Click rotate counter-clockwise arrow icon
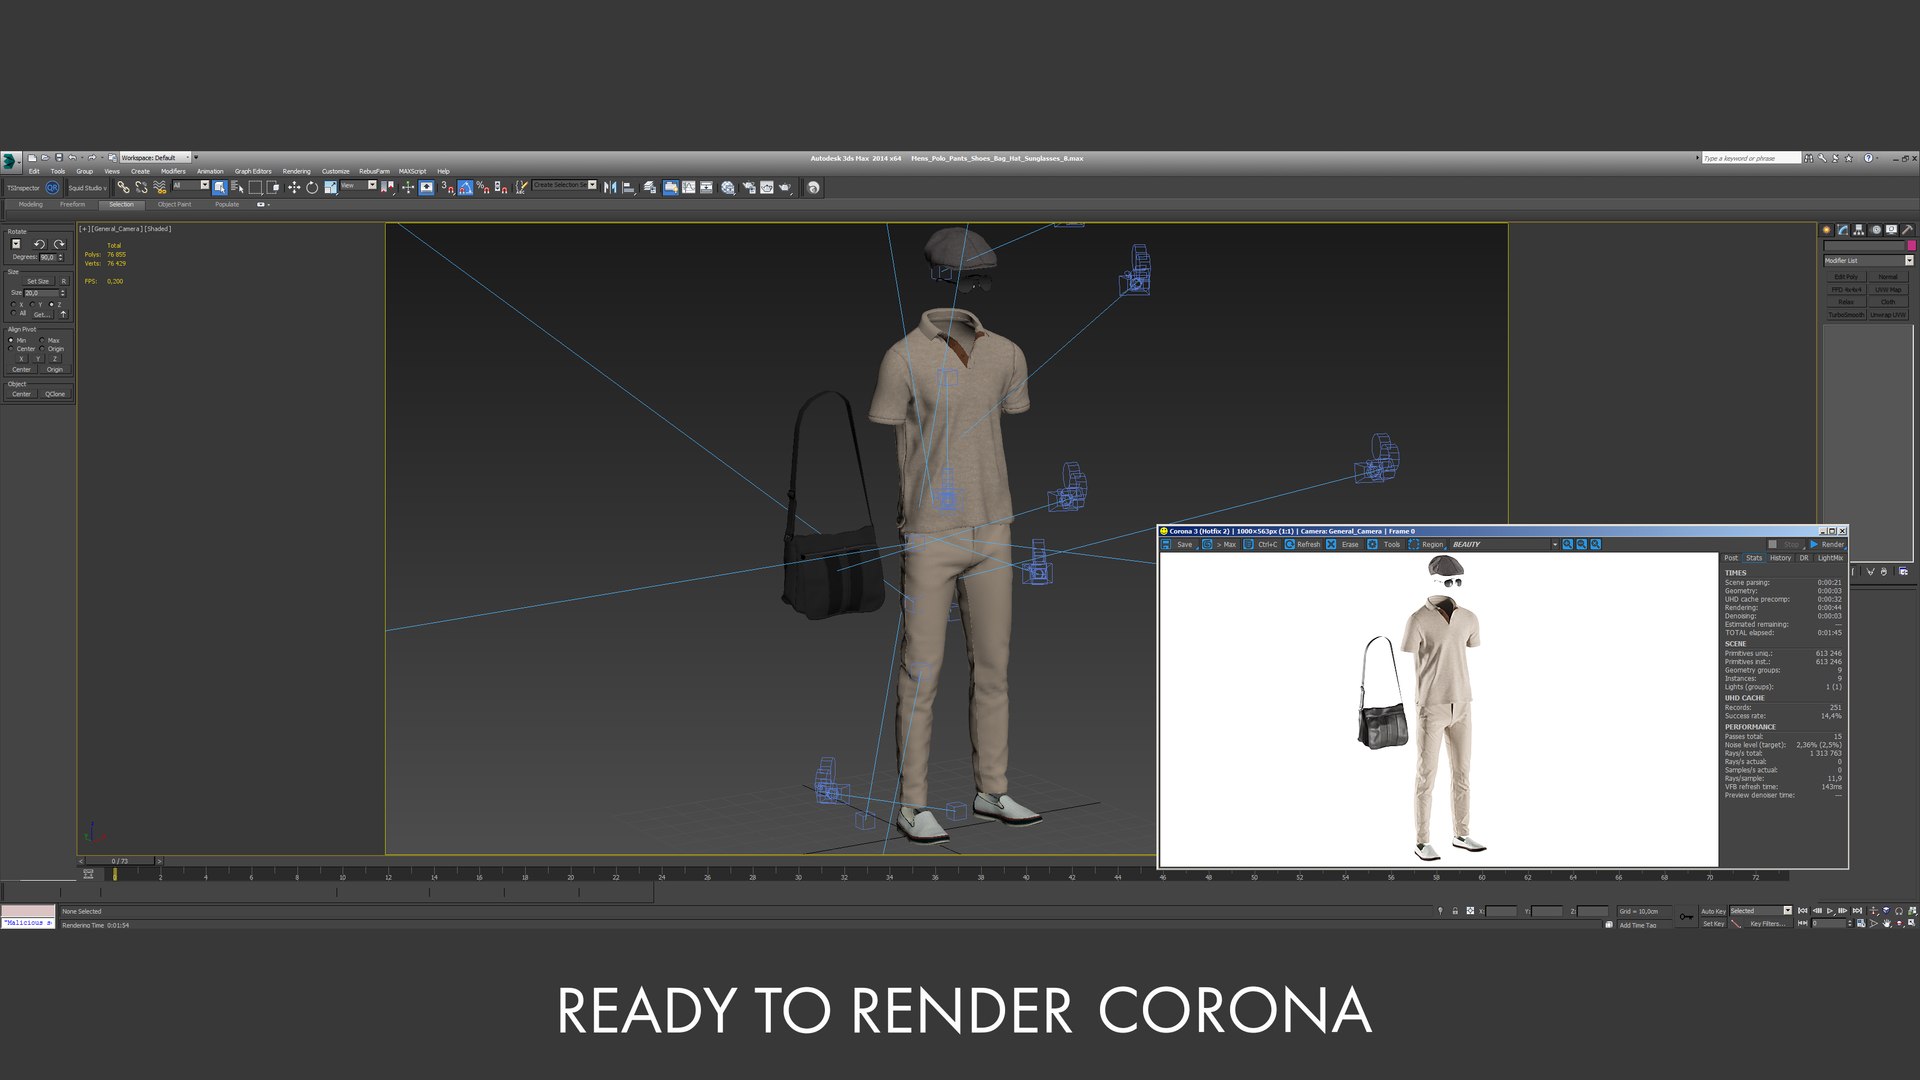 pyautogui.click(x=40, y=244)
